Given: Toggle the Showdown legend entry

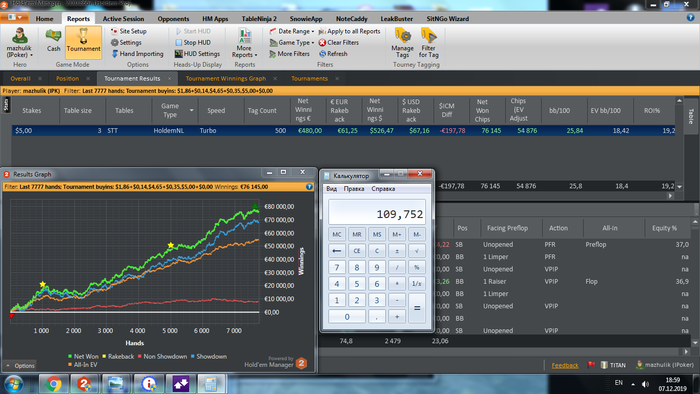Looking at the screenshot, I should [208, 357].
